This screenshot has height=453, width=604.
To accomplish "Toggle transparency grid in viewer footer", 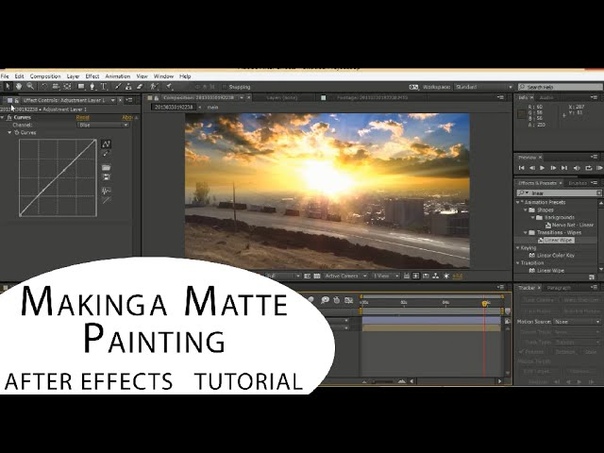I will click(317, 276).
